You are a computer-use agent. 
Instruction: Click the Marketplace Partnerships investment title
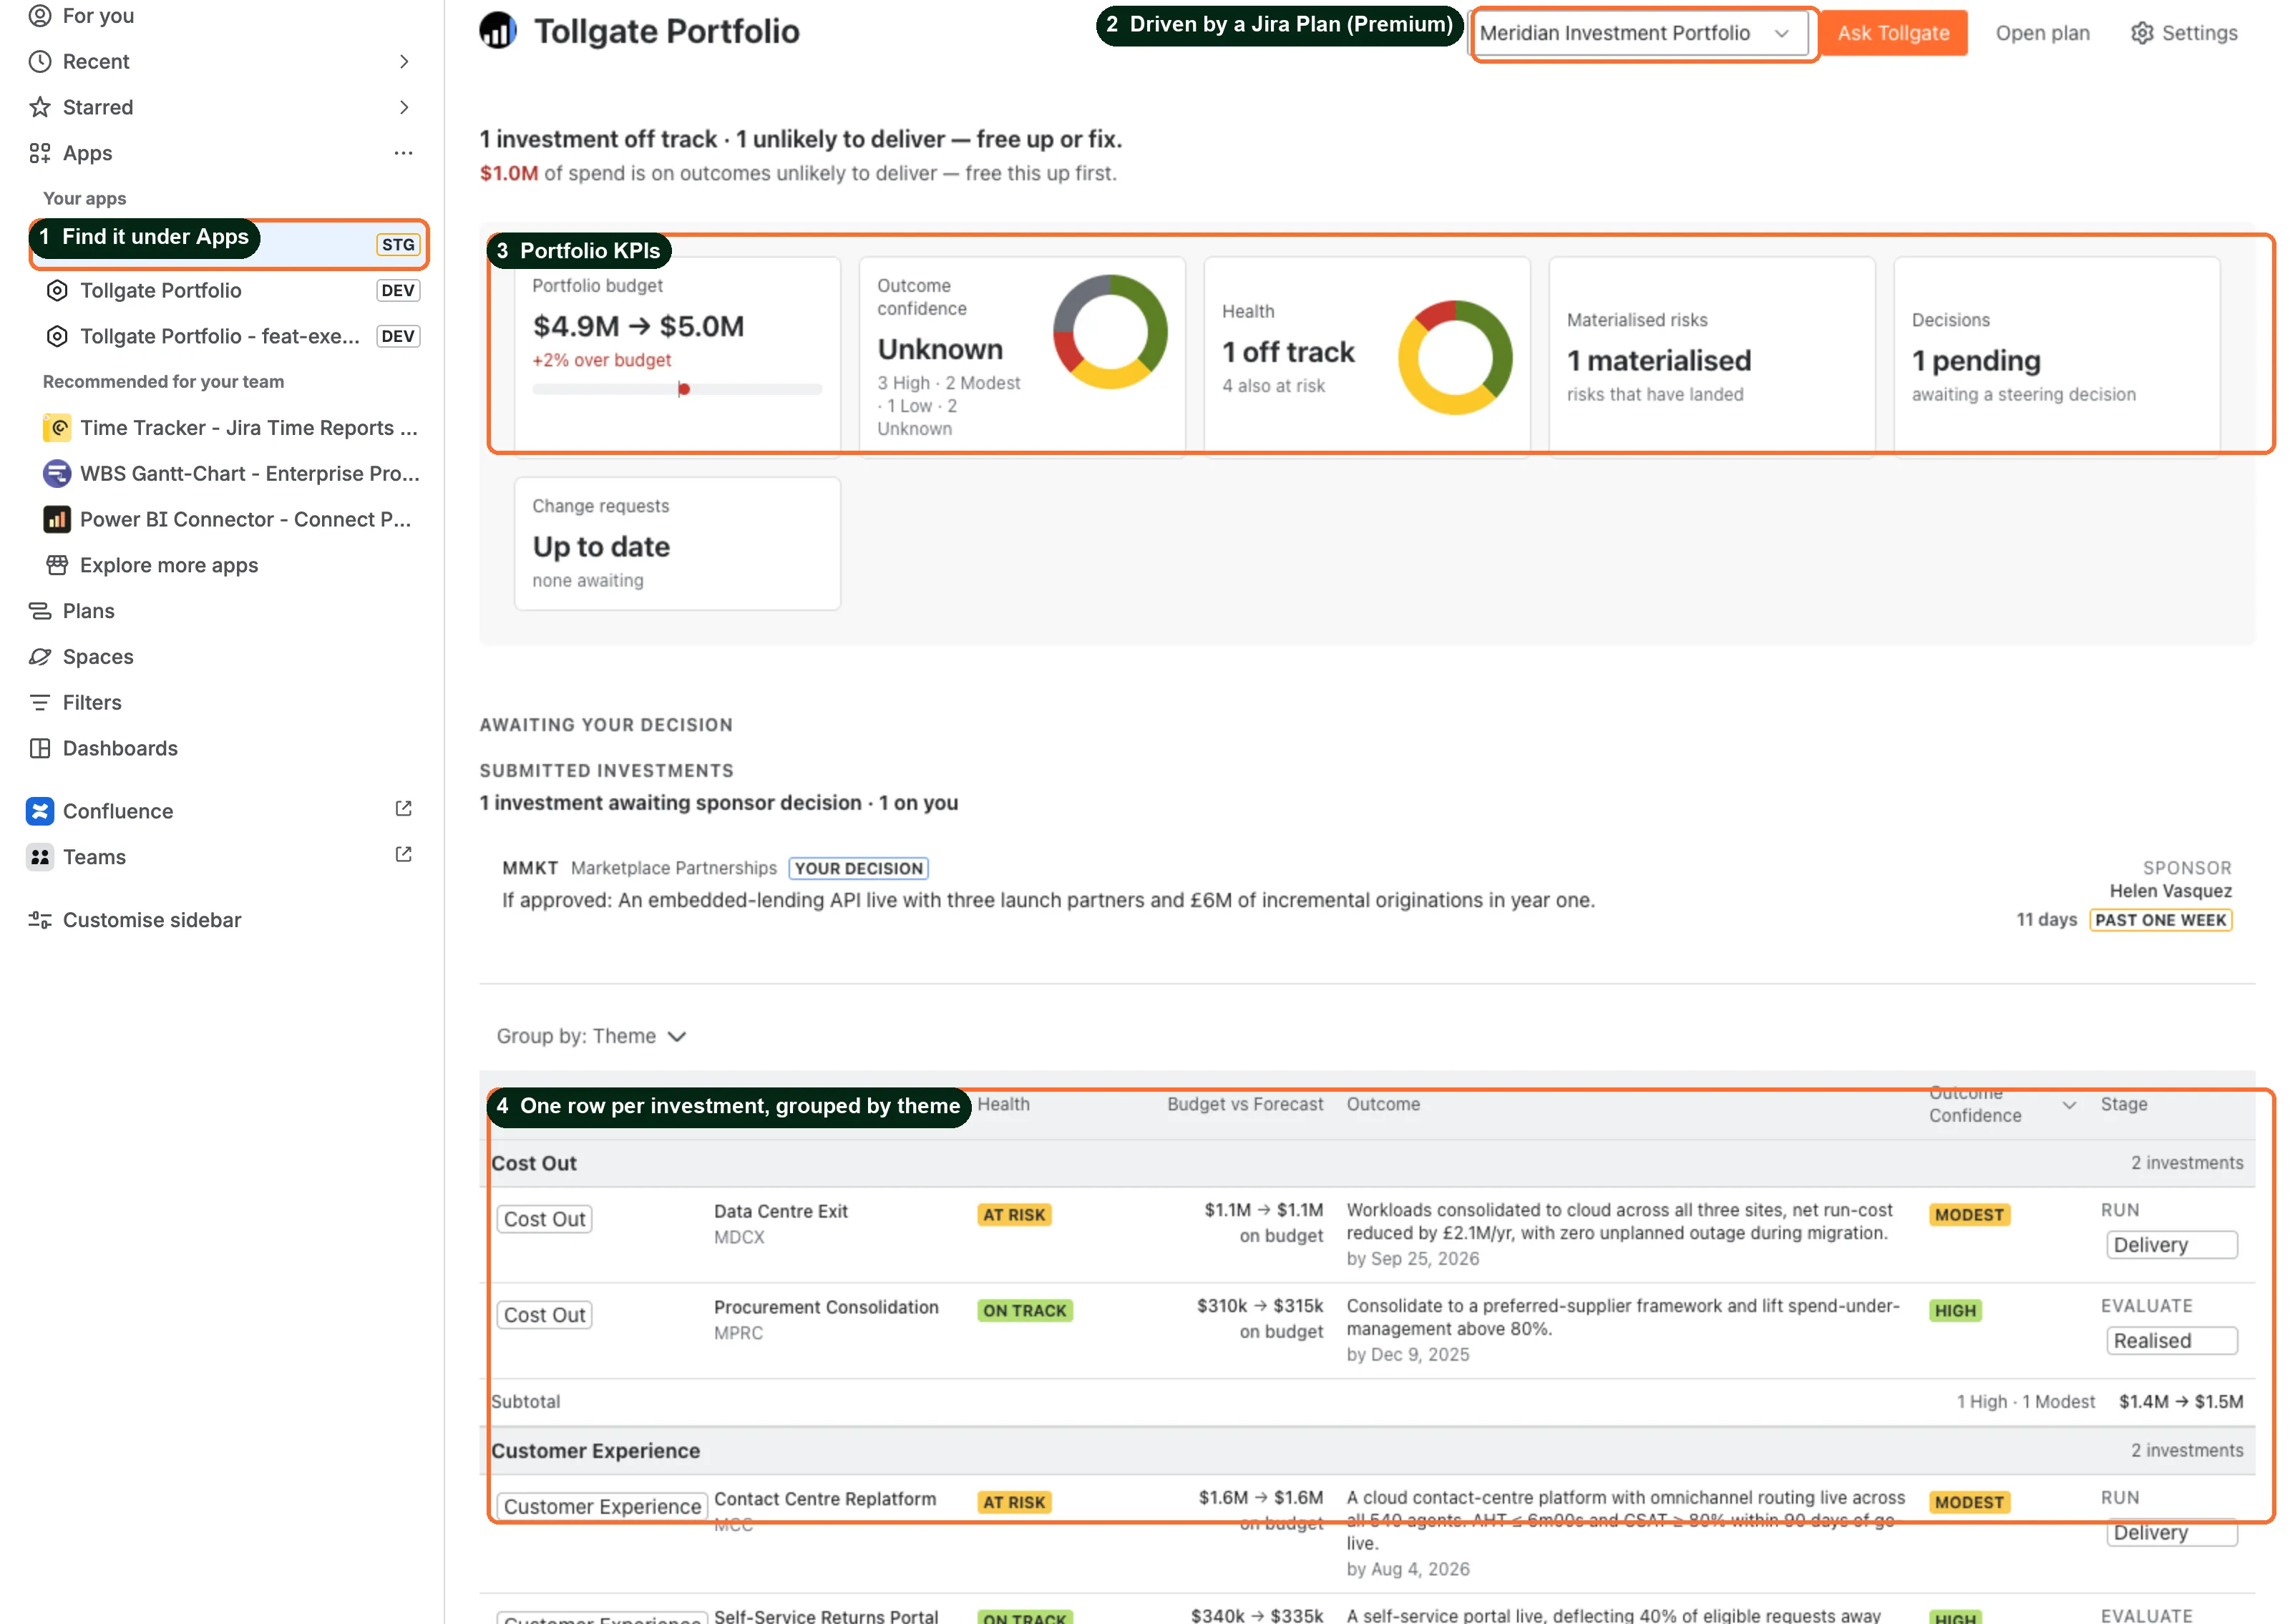673,868
